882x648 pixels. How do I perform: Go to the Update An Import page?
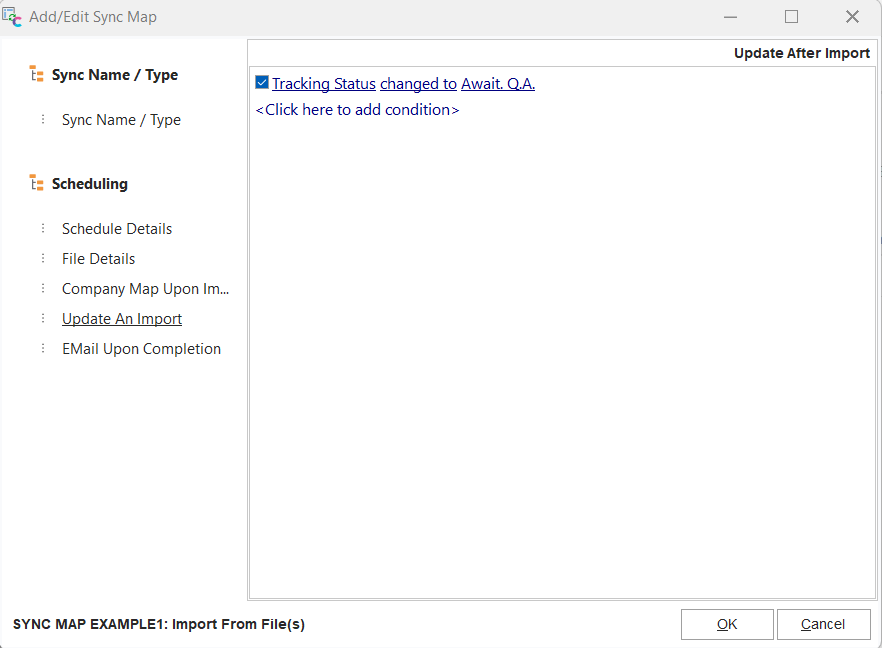pos(122,319)
